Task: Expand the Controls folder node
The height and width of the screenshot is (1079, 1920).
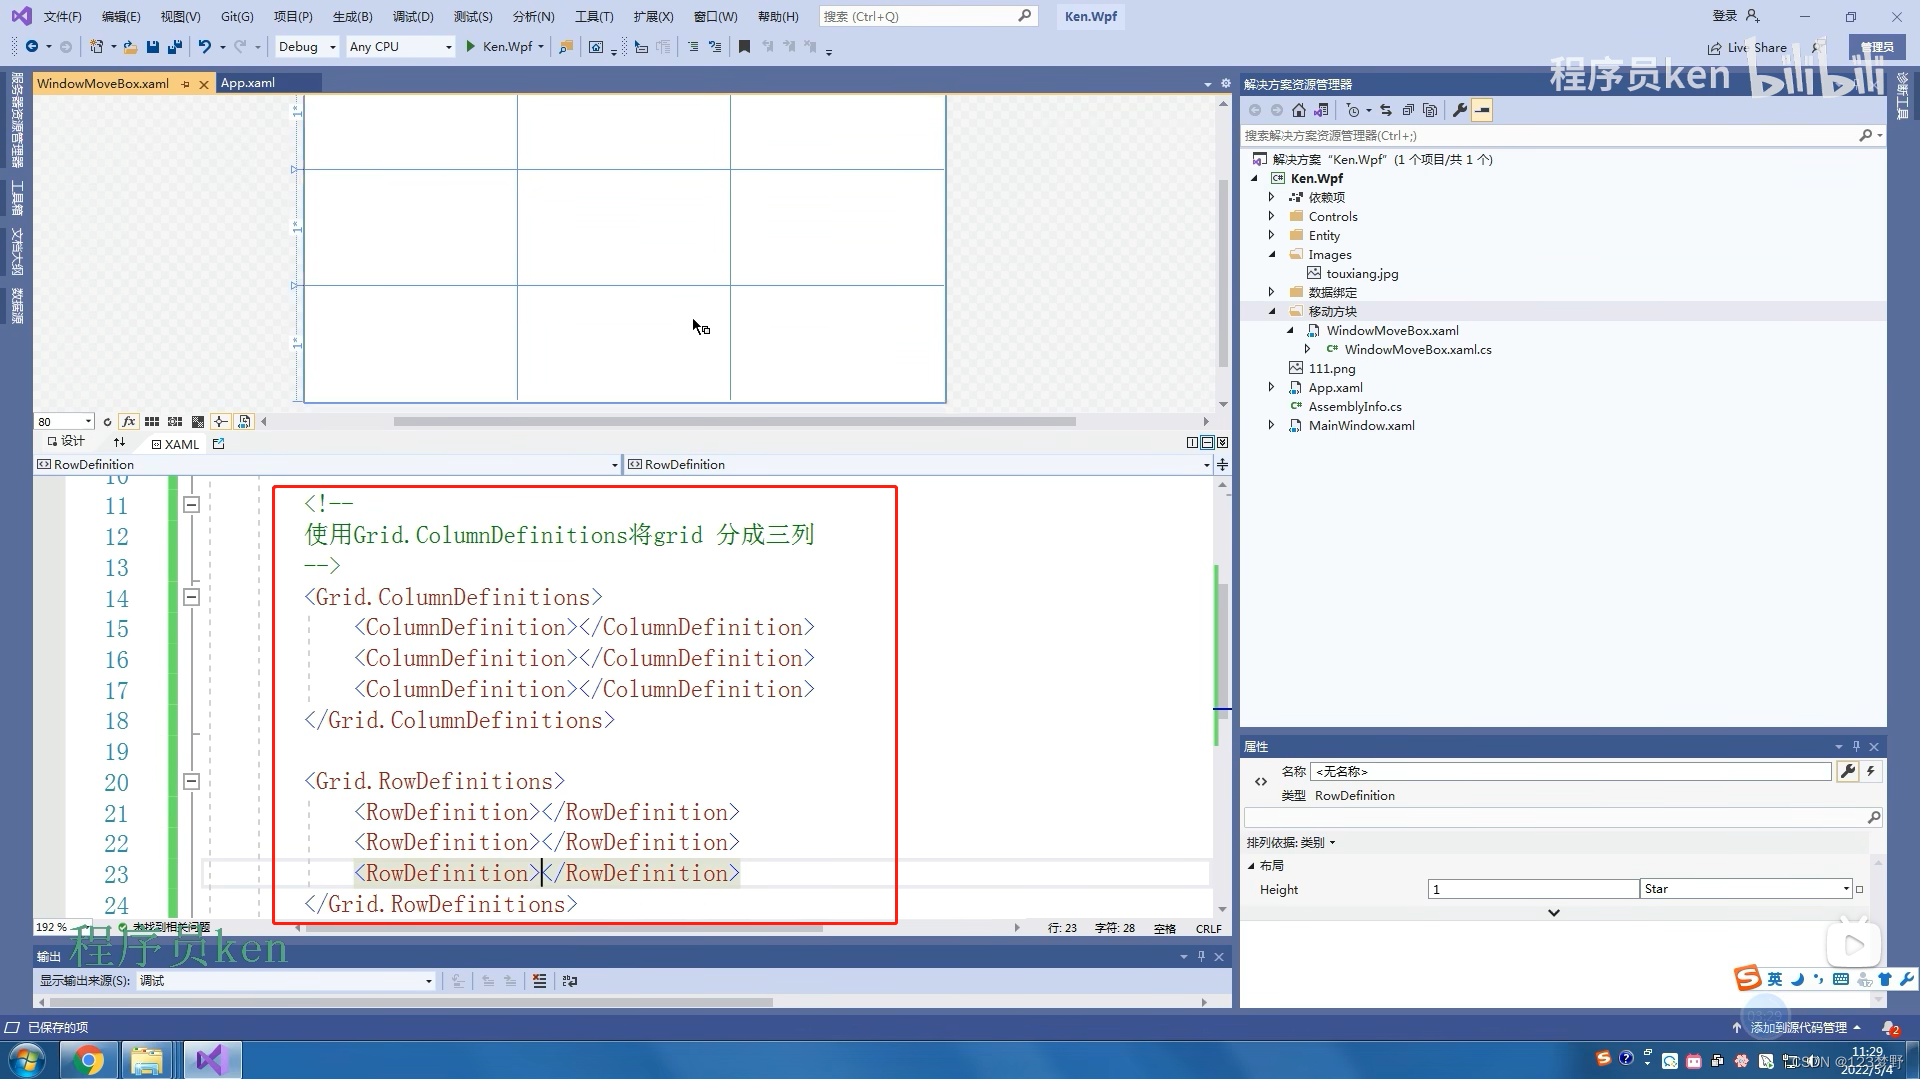Action: pos(1271,216)
